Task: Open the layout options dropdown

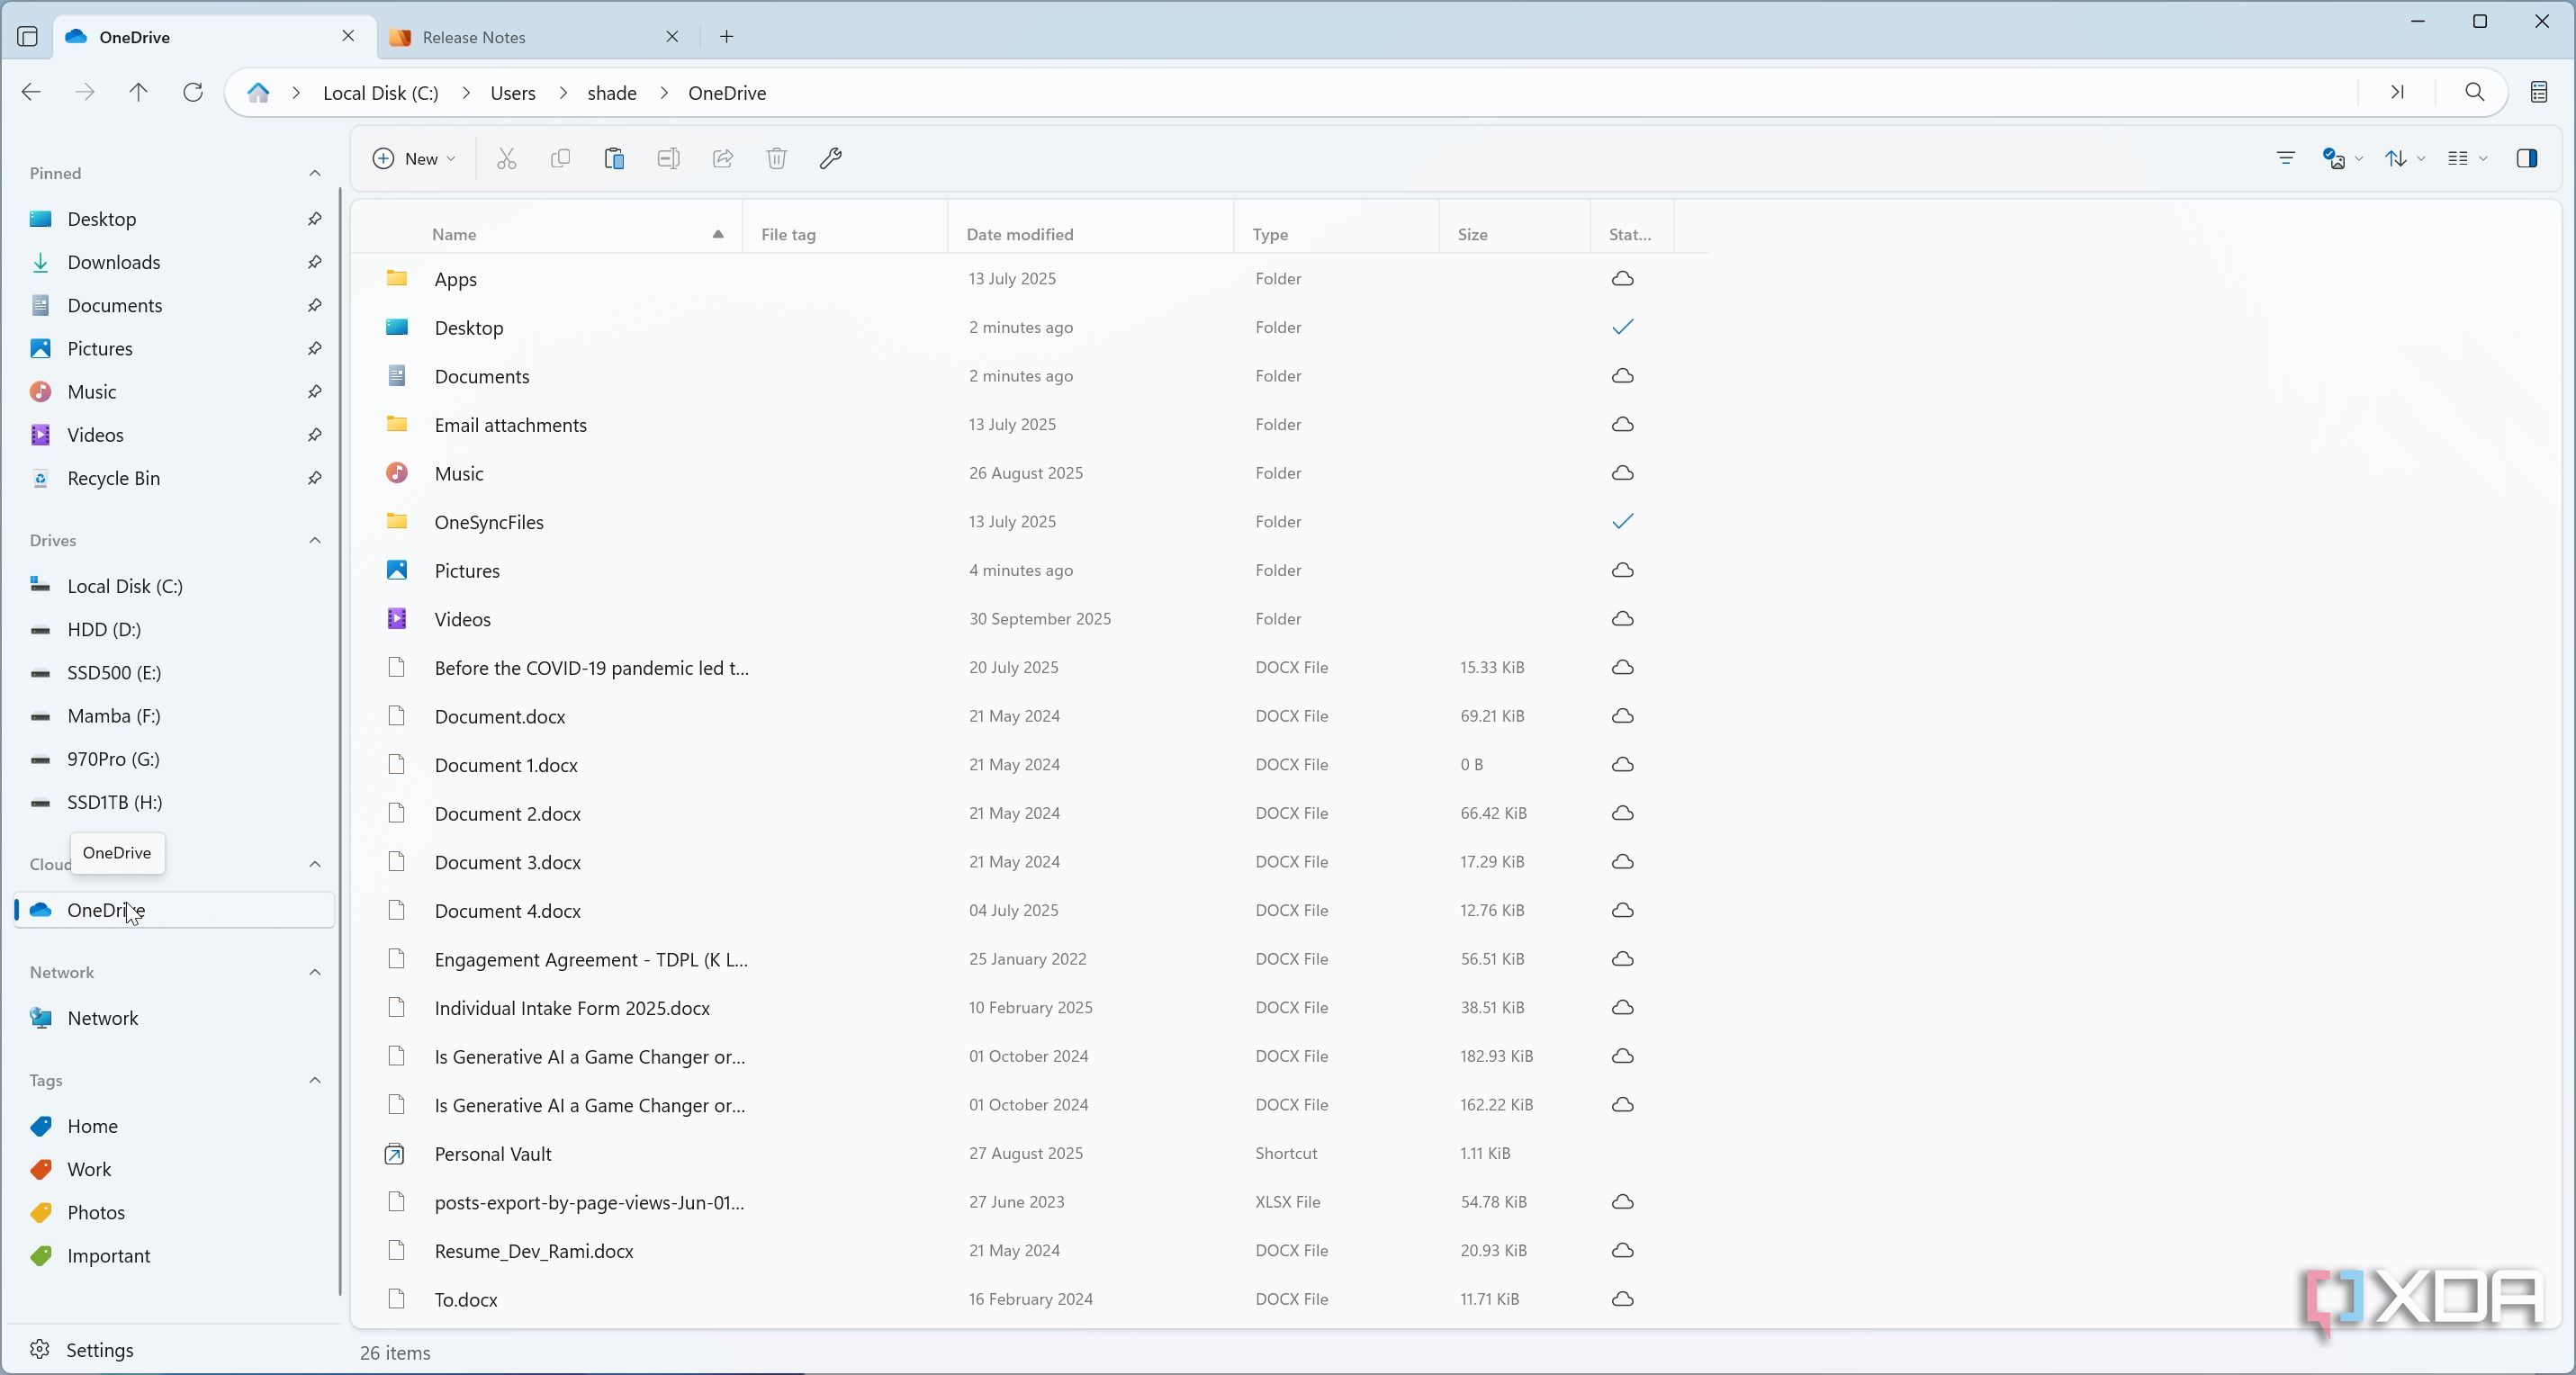Action: tap(2466, 158)
